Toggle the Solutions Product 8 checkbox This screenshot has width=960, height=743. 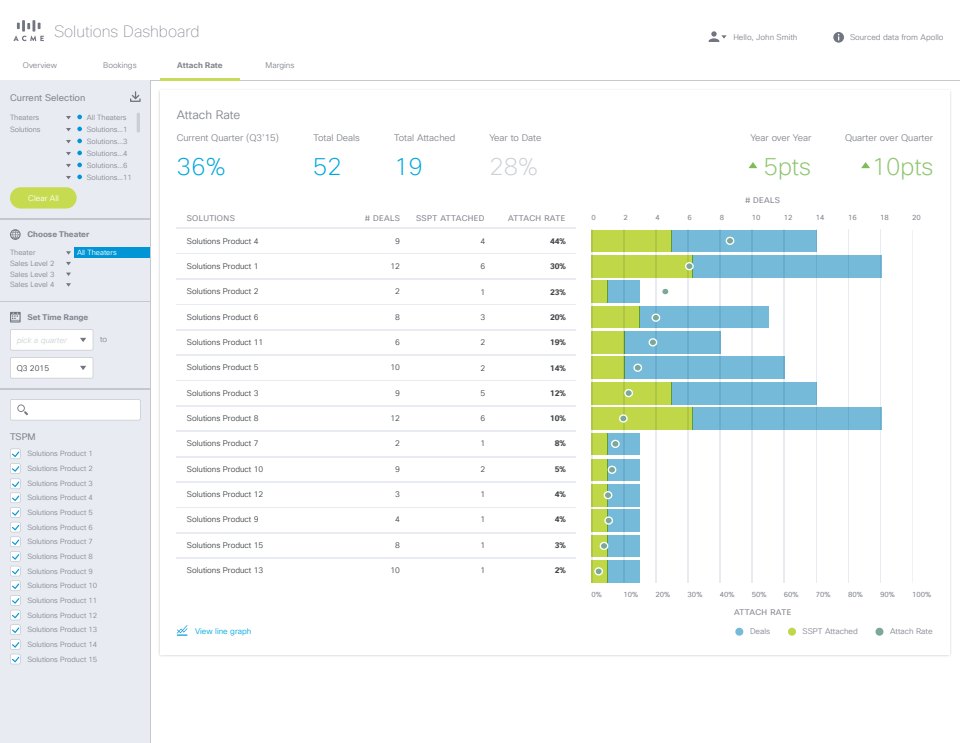coord(15,557)
